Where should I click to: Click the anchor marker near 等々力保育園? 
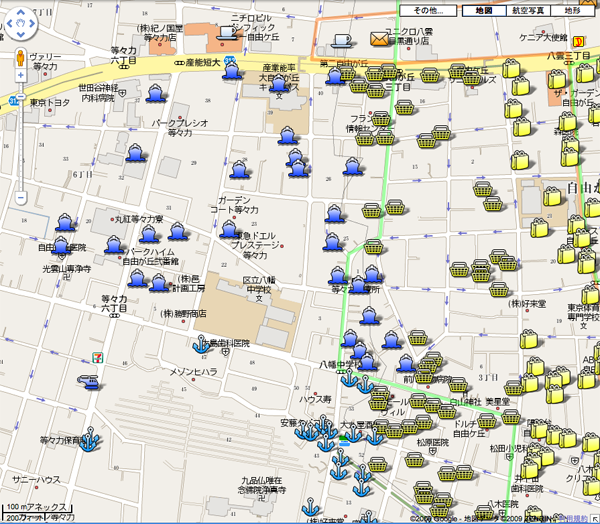88,437
